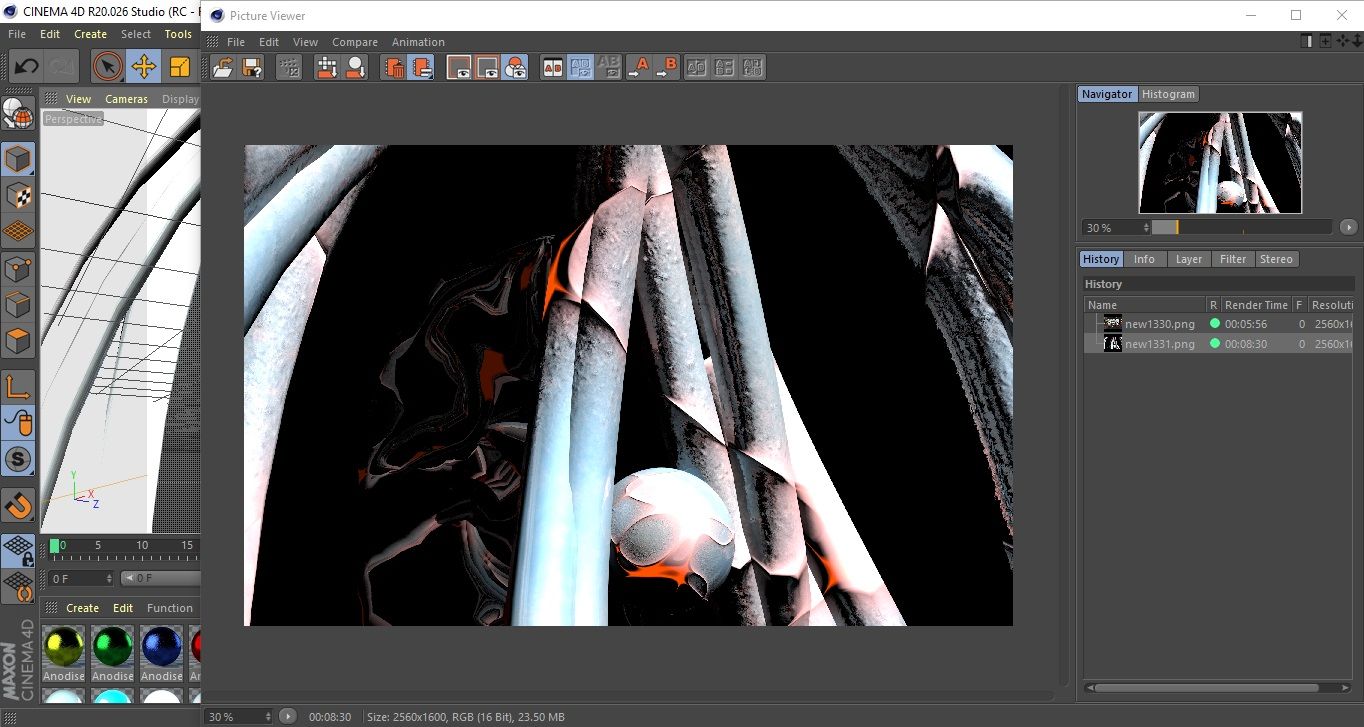Click status bar 30 % zoom stepper arrows
Viewport: 1364px width, 727px height.
[268, 717]
